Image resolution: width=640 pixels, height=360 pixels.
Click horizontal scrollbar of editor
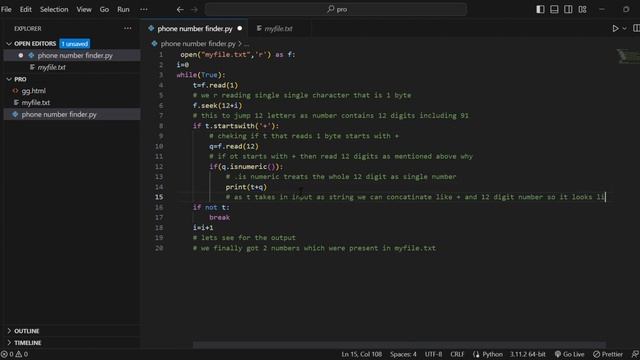click(x=399, y=345)
